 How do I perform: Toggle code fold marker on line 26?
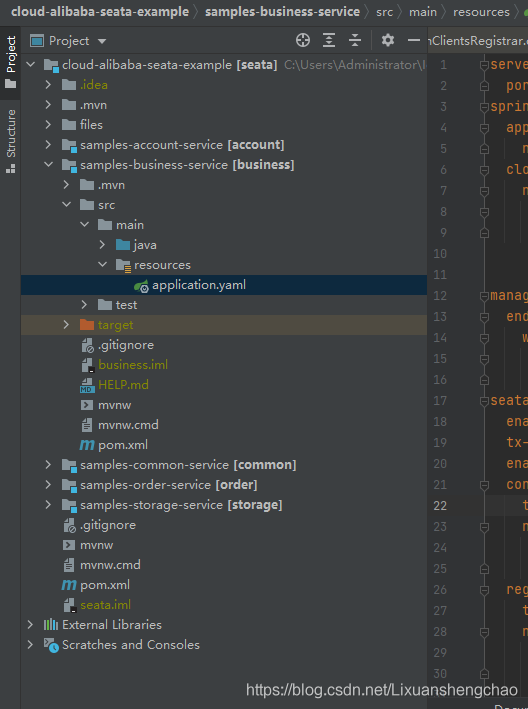pyautogui.click(x=484, y=590)
